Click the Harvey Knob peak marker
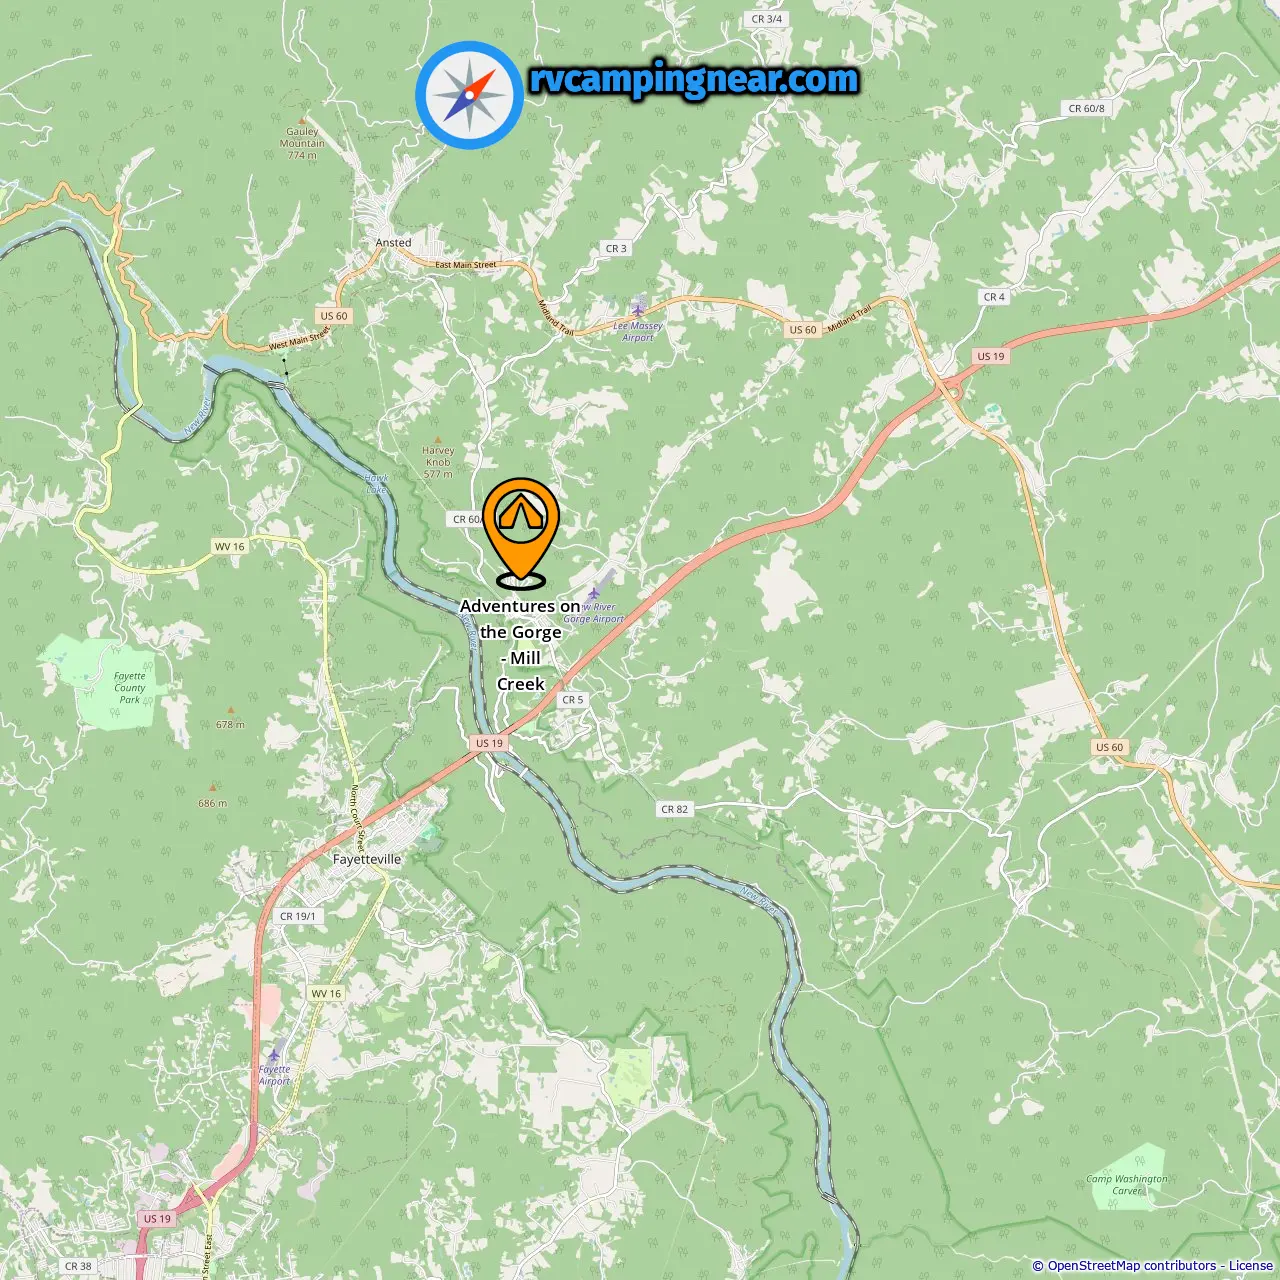The image size is (1280, 1280). (438, 438)
